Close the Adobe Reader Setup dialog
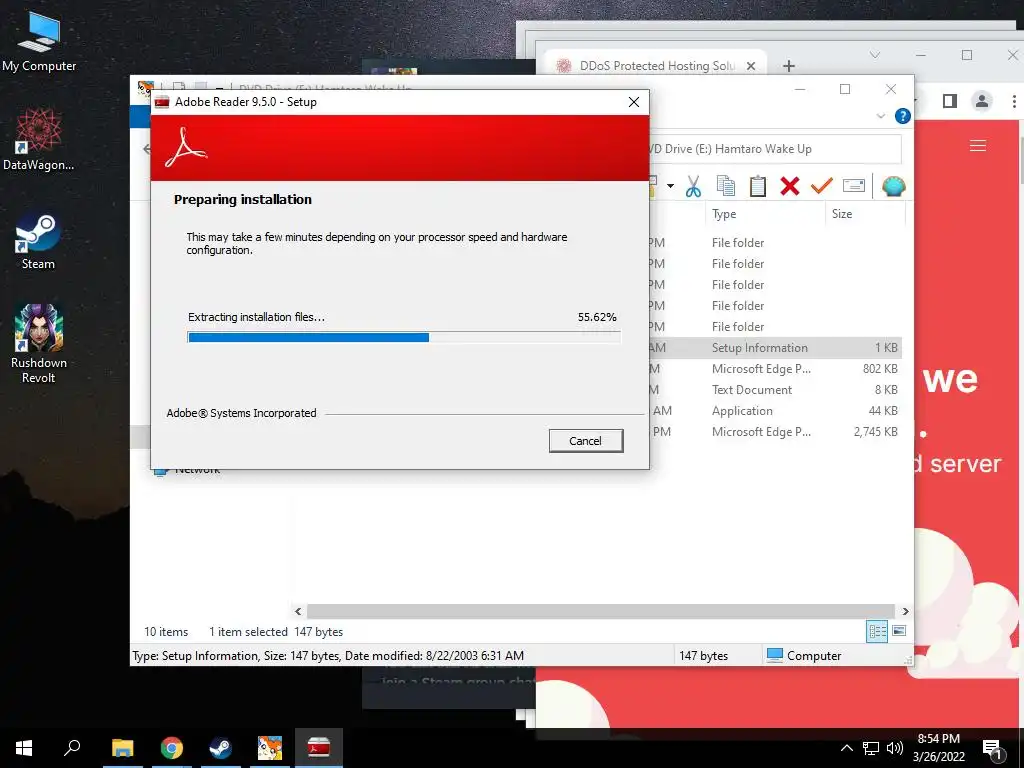Image resolution: width=1024 pixels, height=768 pixels. click(633, 102)
